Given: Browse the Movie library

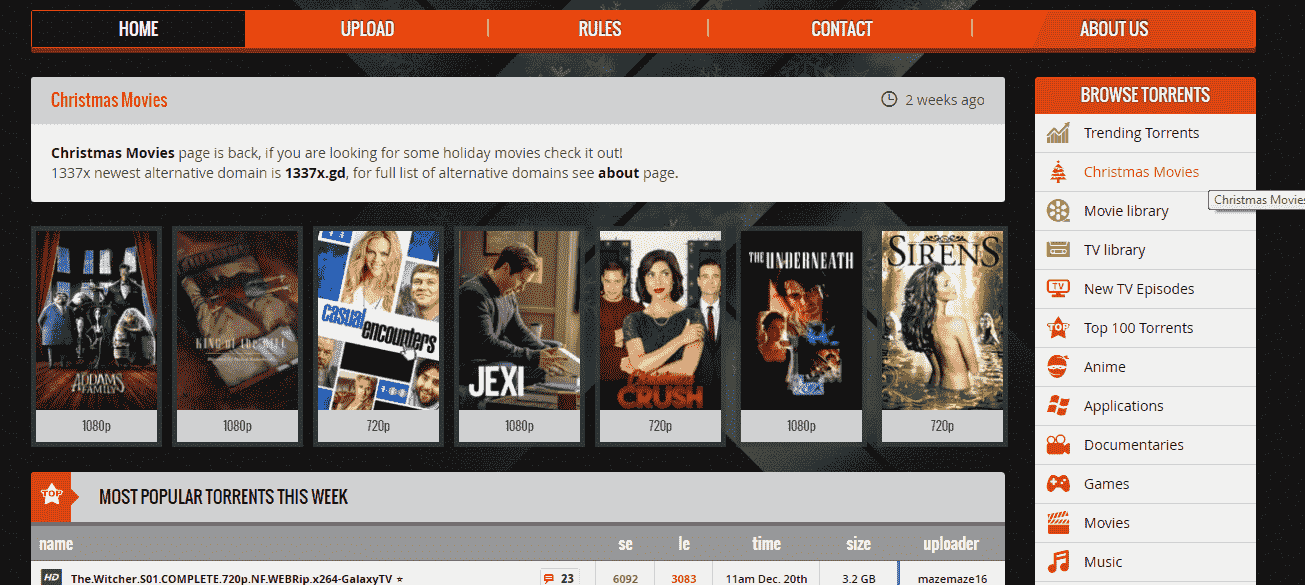Looking at the screenshot, I should point(1126,211).
